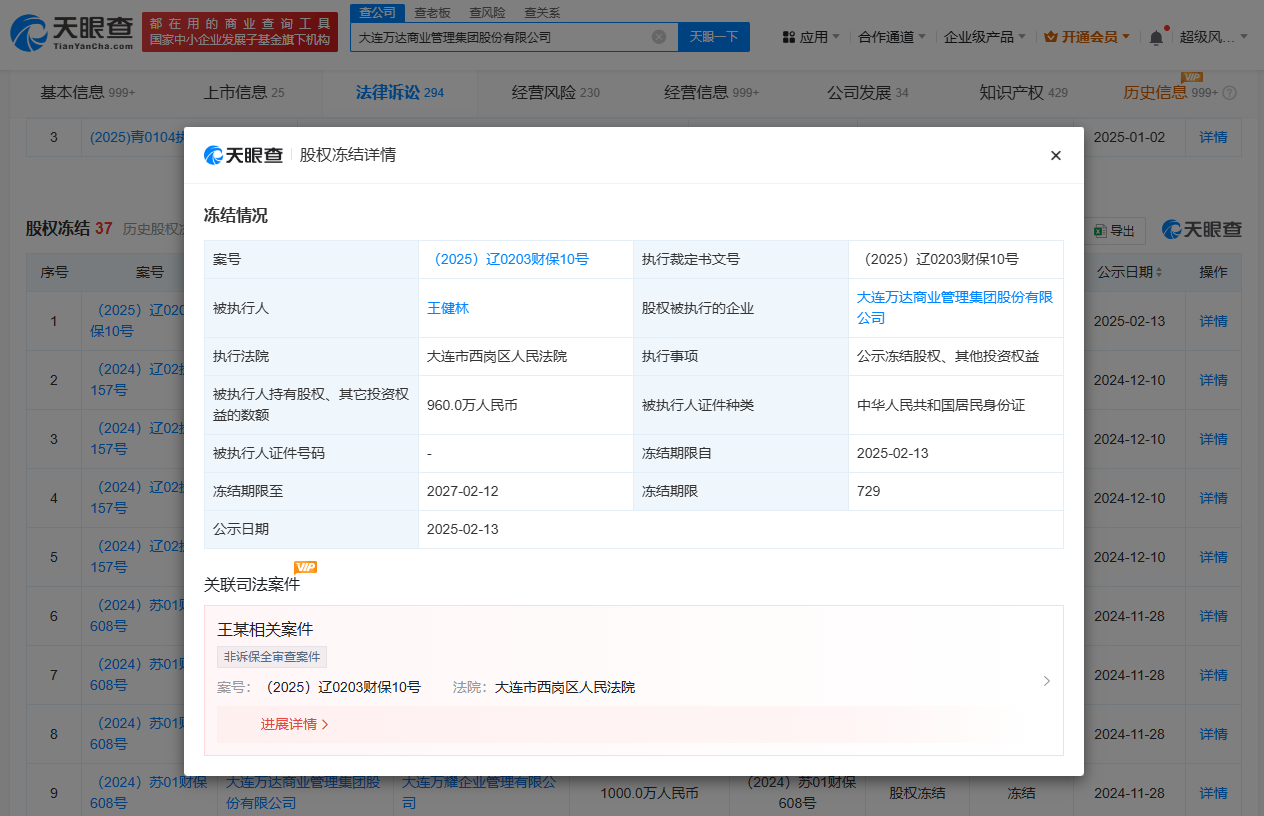Screen dimensions: 1264x816
Task: Switch to 查关系 search tab
Action: pyautogui.click(x=542, y=12)
